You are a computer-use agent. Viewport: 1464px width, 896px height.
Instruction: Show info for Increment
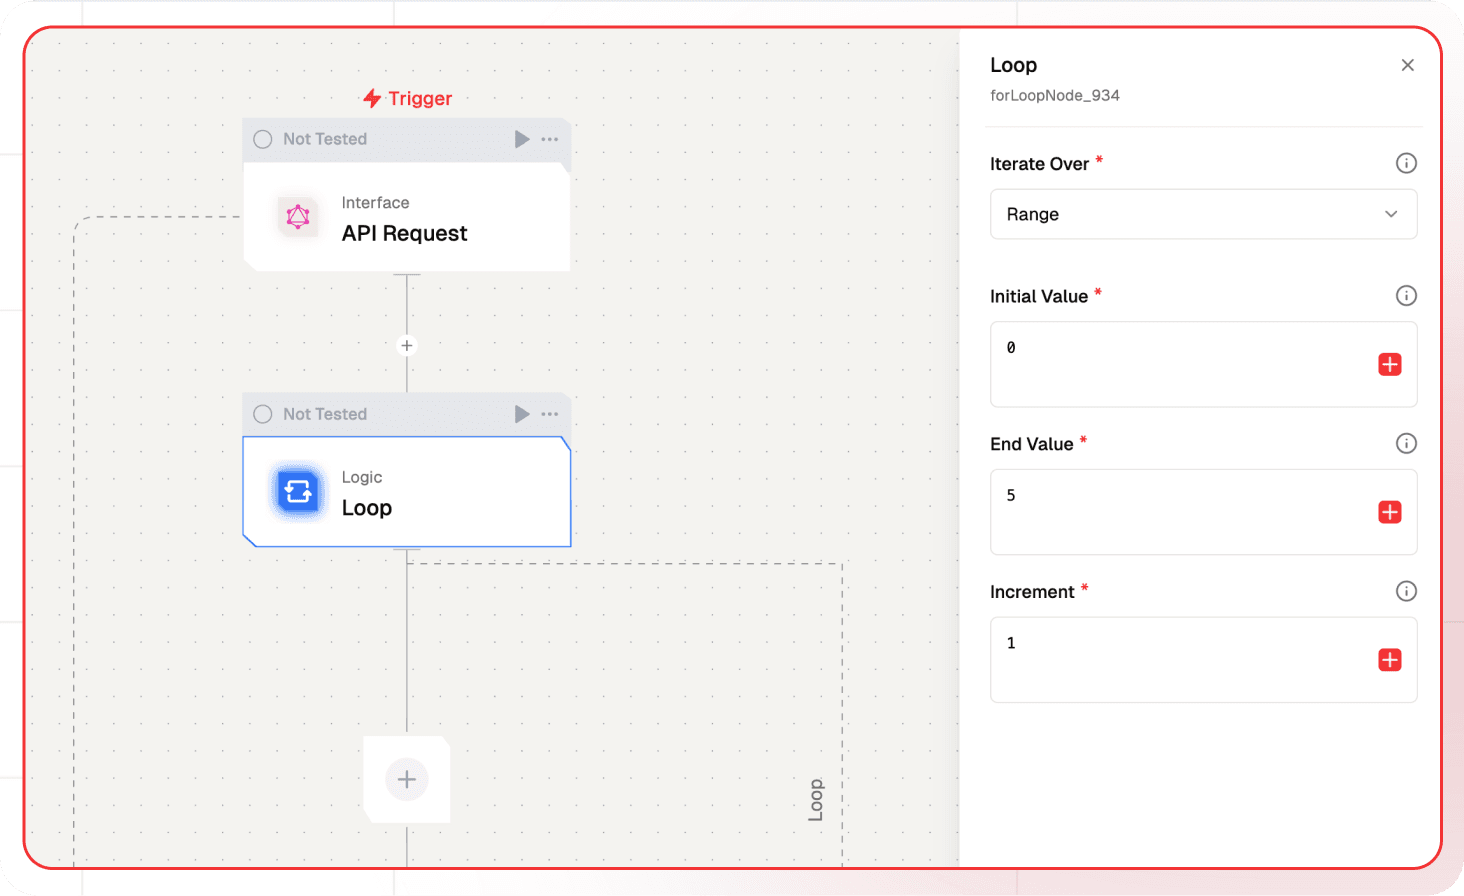point(1406,591)
